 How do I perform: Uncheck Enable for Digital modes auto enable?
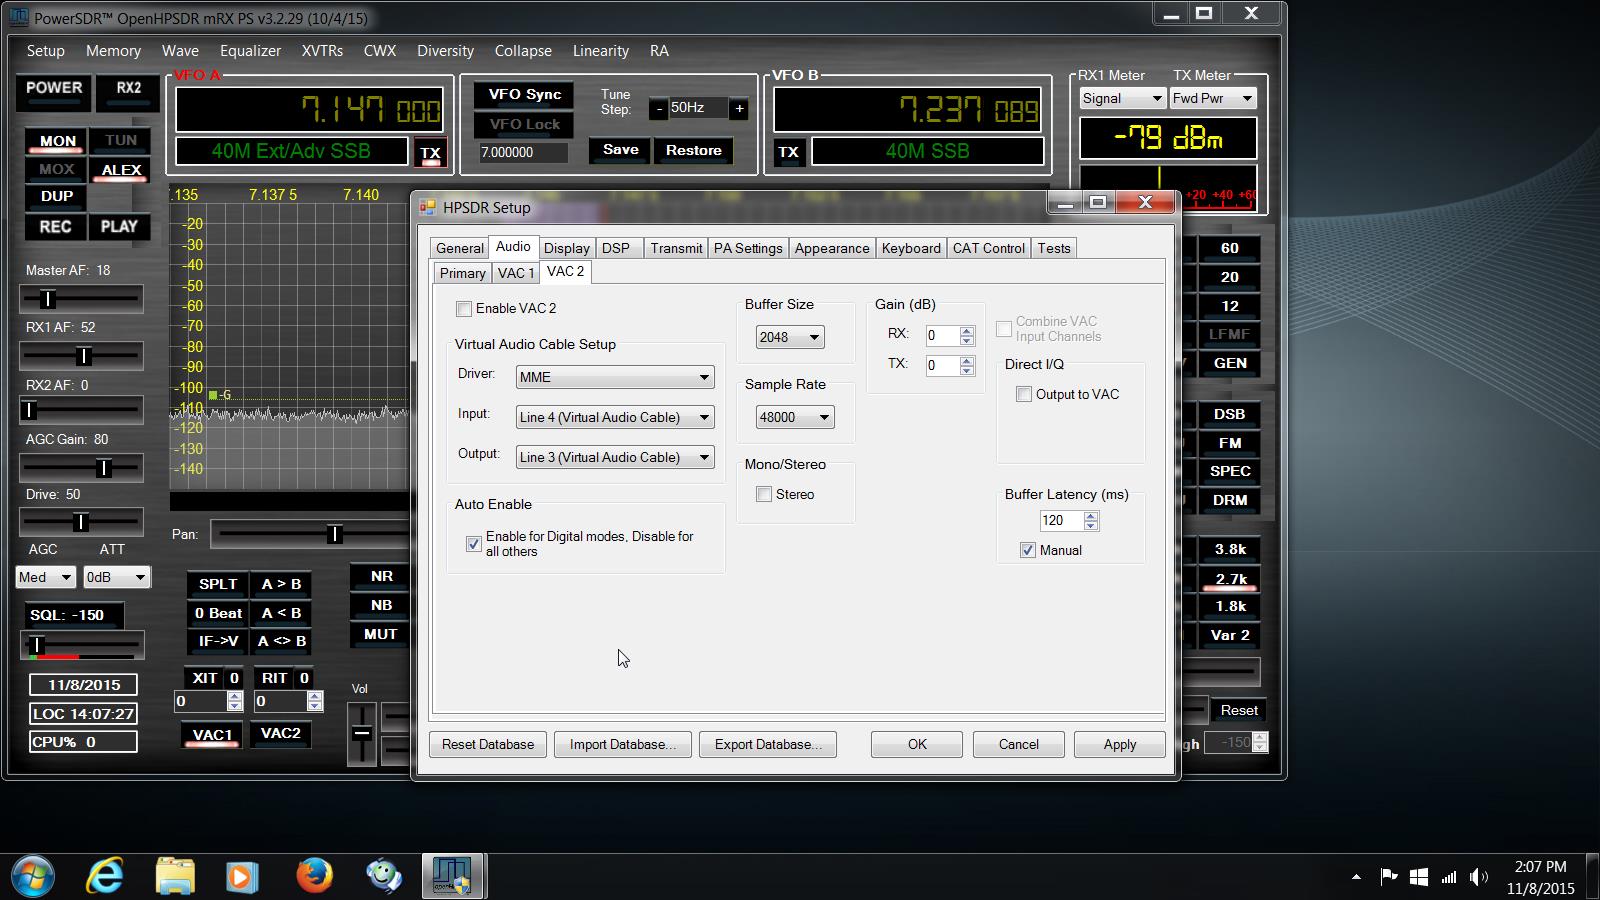474,544
